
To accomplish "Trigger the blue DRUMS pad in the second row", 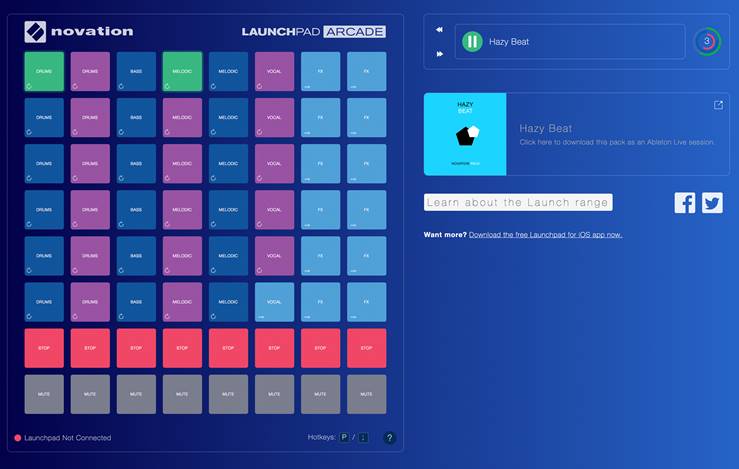I will click(x=44, y=117).
